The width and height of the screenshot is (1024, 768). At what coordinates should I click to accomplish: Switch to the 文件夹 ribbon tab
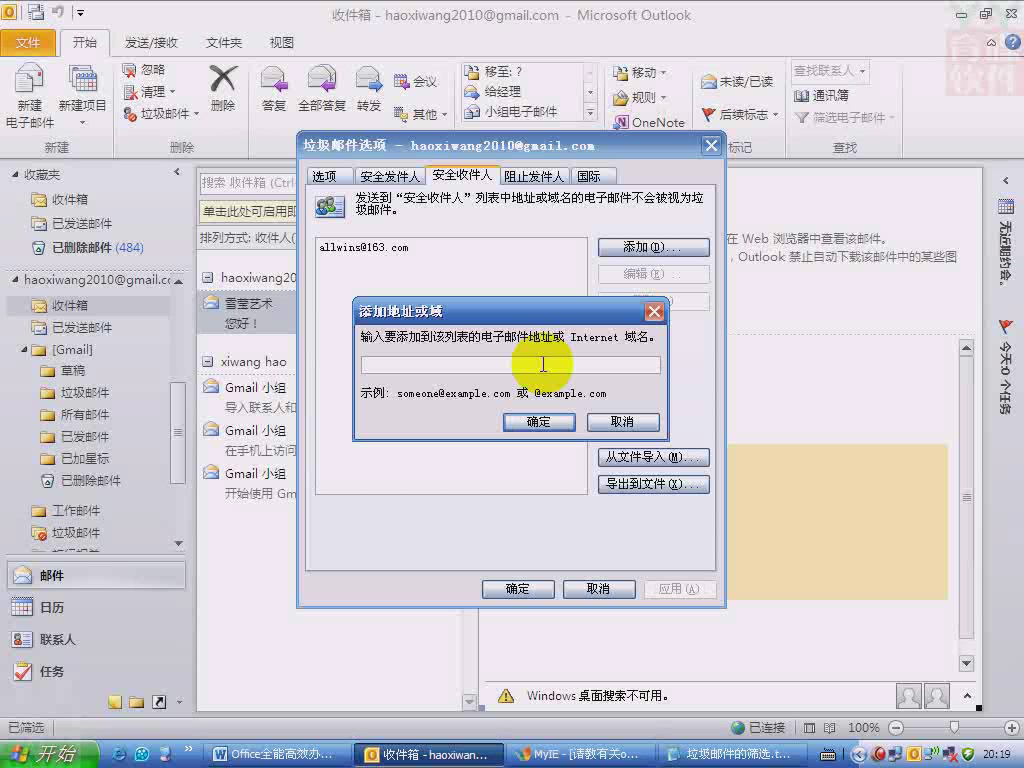click(x=224, y=42)
